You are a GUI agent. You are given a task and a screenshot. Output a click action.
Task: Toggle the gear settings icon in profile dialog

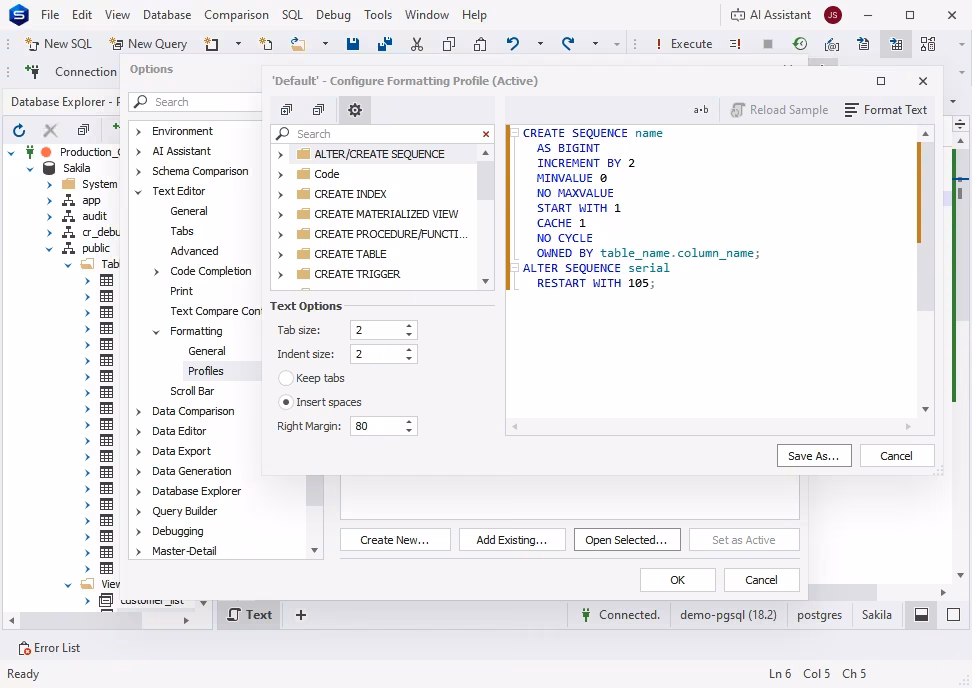click(355, 110)
